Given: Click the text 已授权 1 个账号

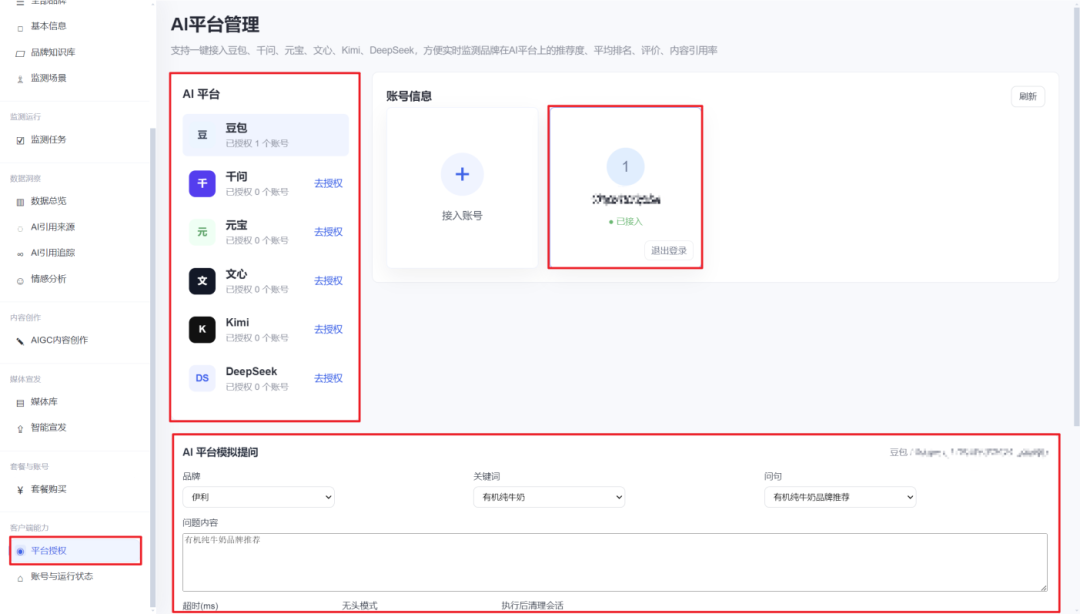Looking at the screenshot, I should 257,143.
